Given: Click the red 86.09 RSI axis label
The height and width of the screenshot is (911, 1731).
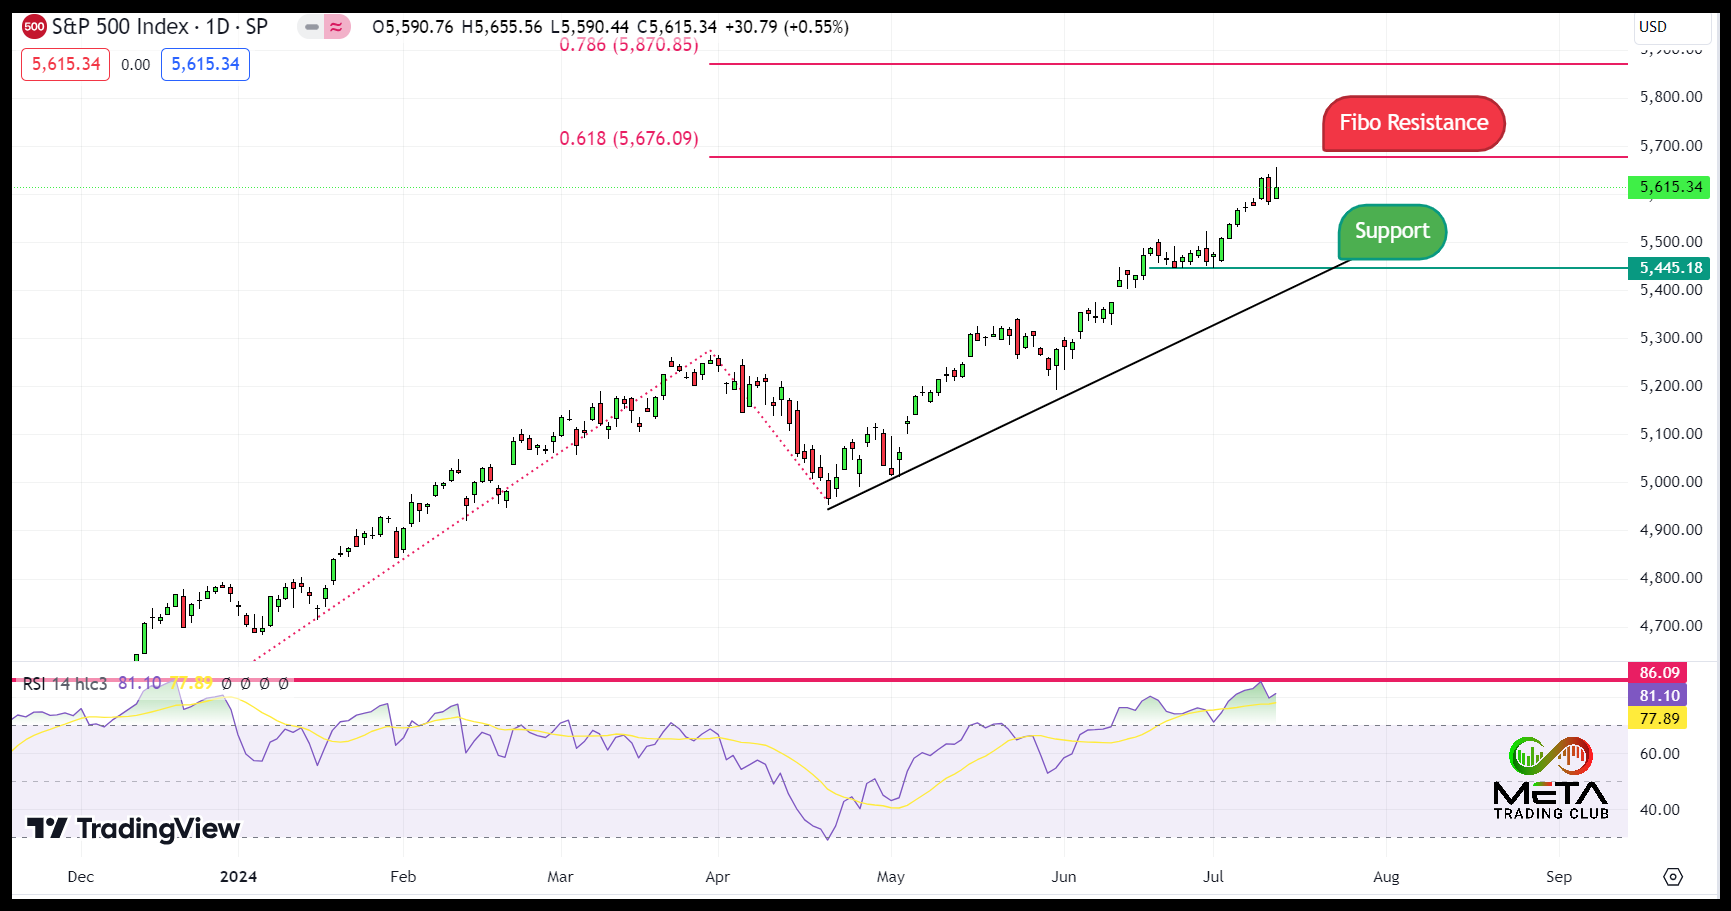Looking at the screenshot, I should click(x=1659, y=673).
